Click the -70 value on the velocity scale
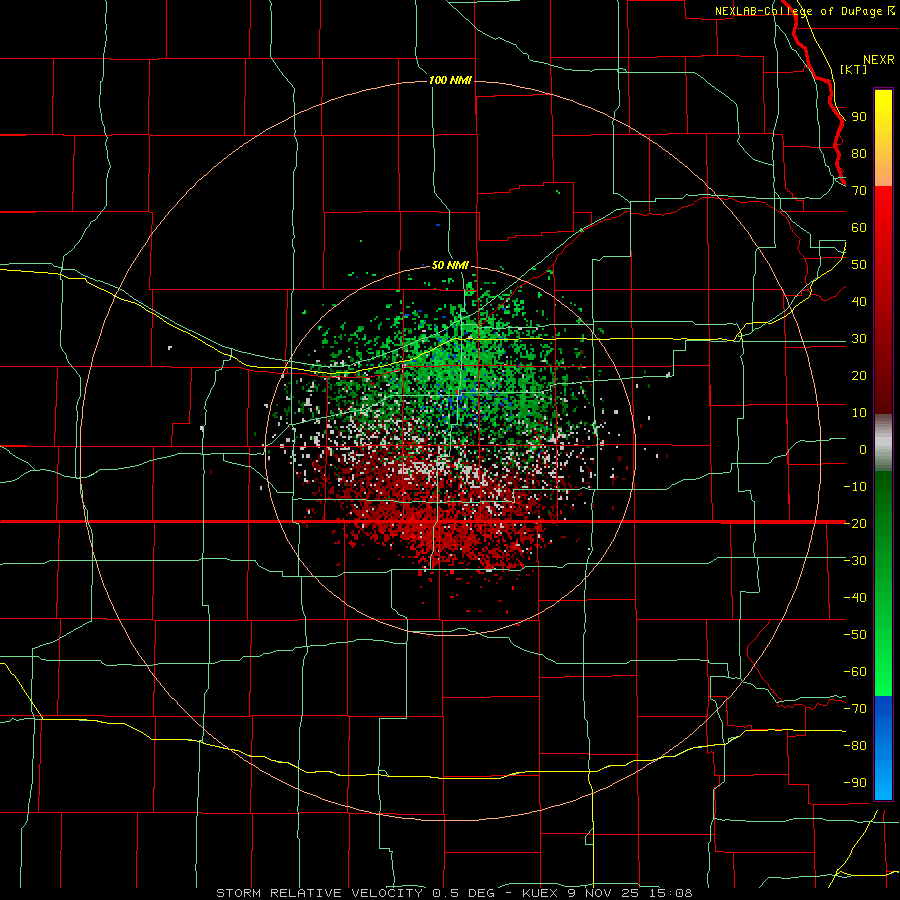The image size is (900, 900). coord(855,708)
